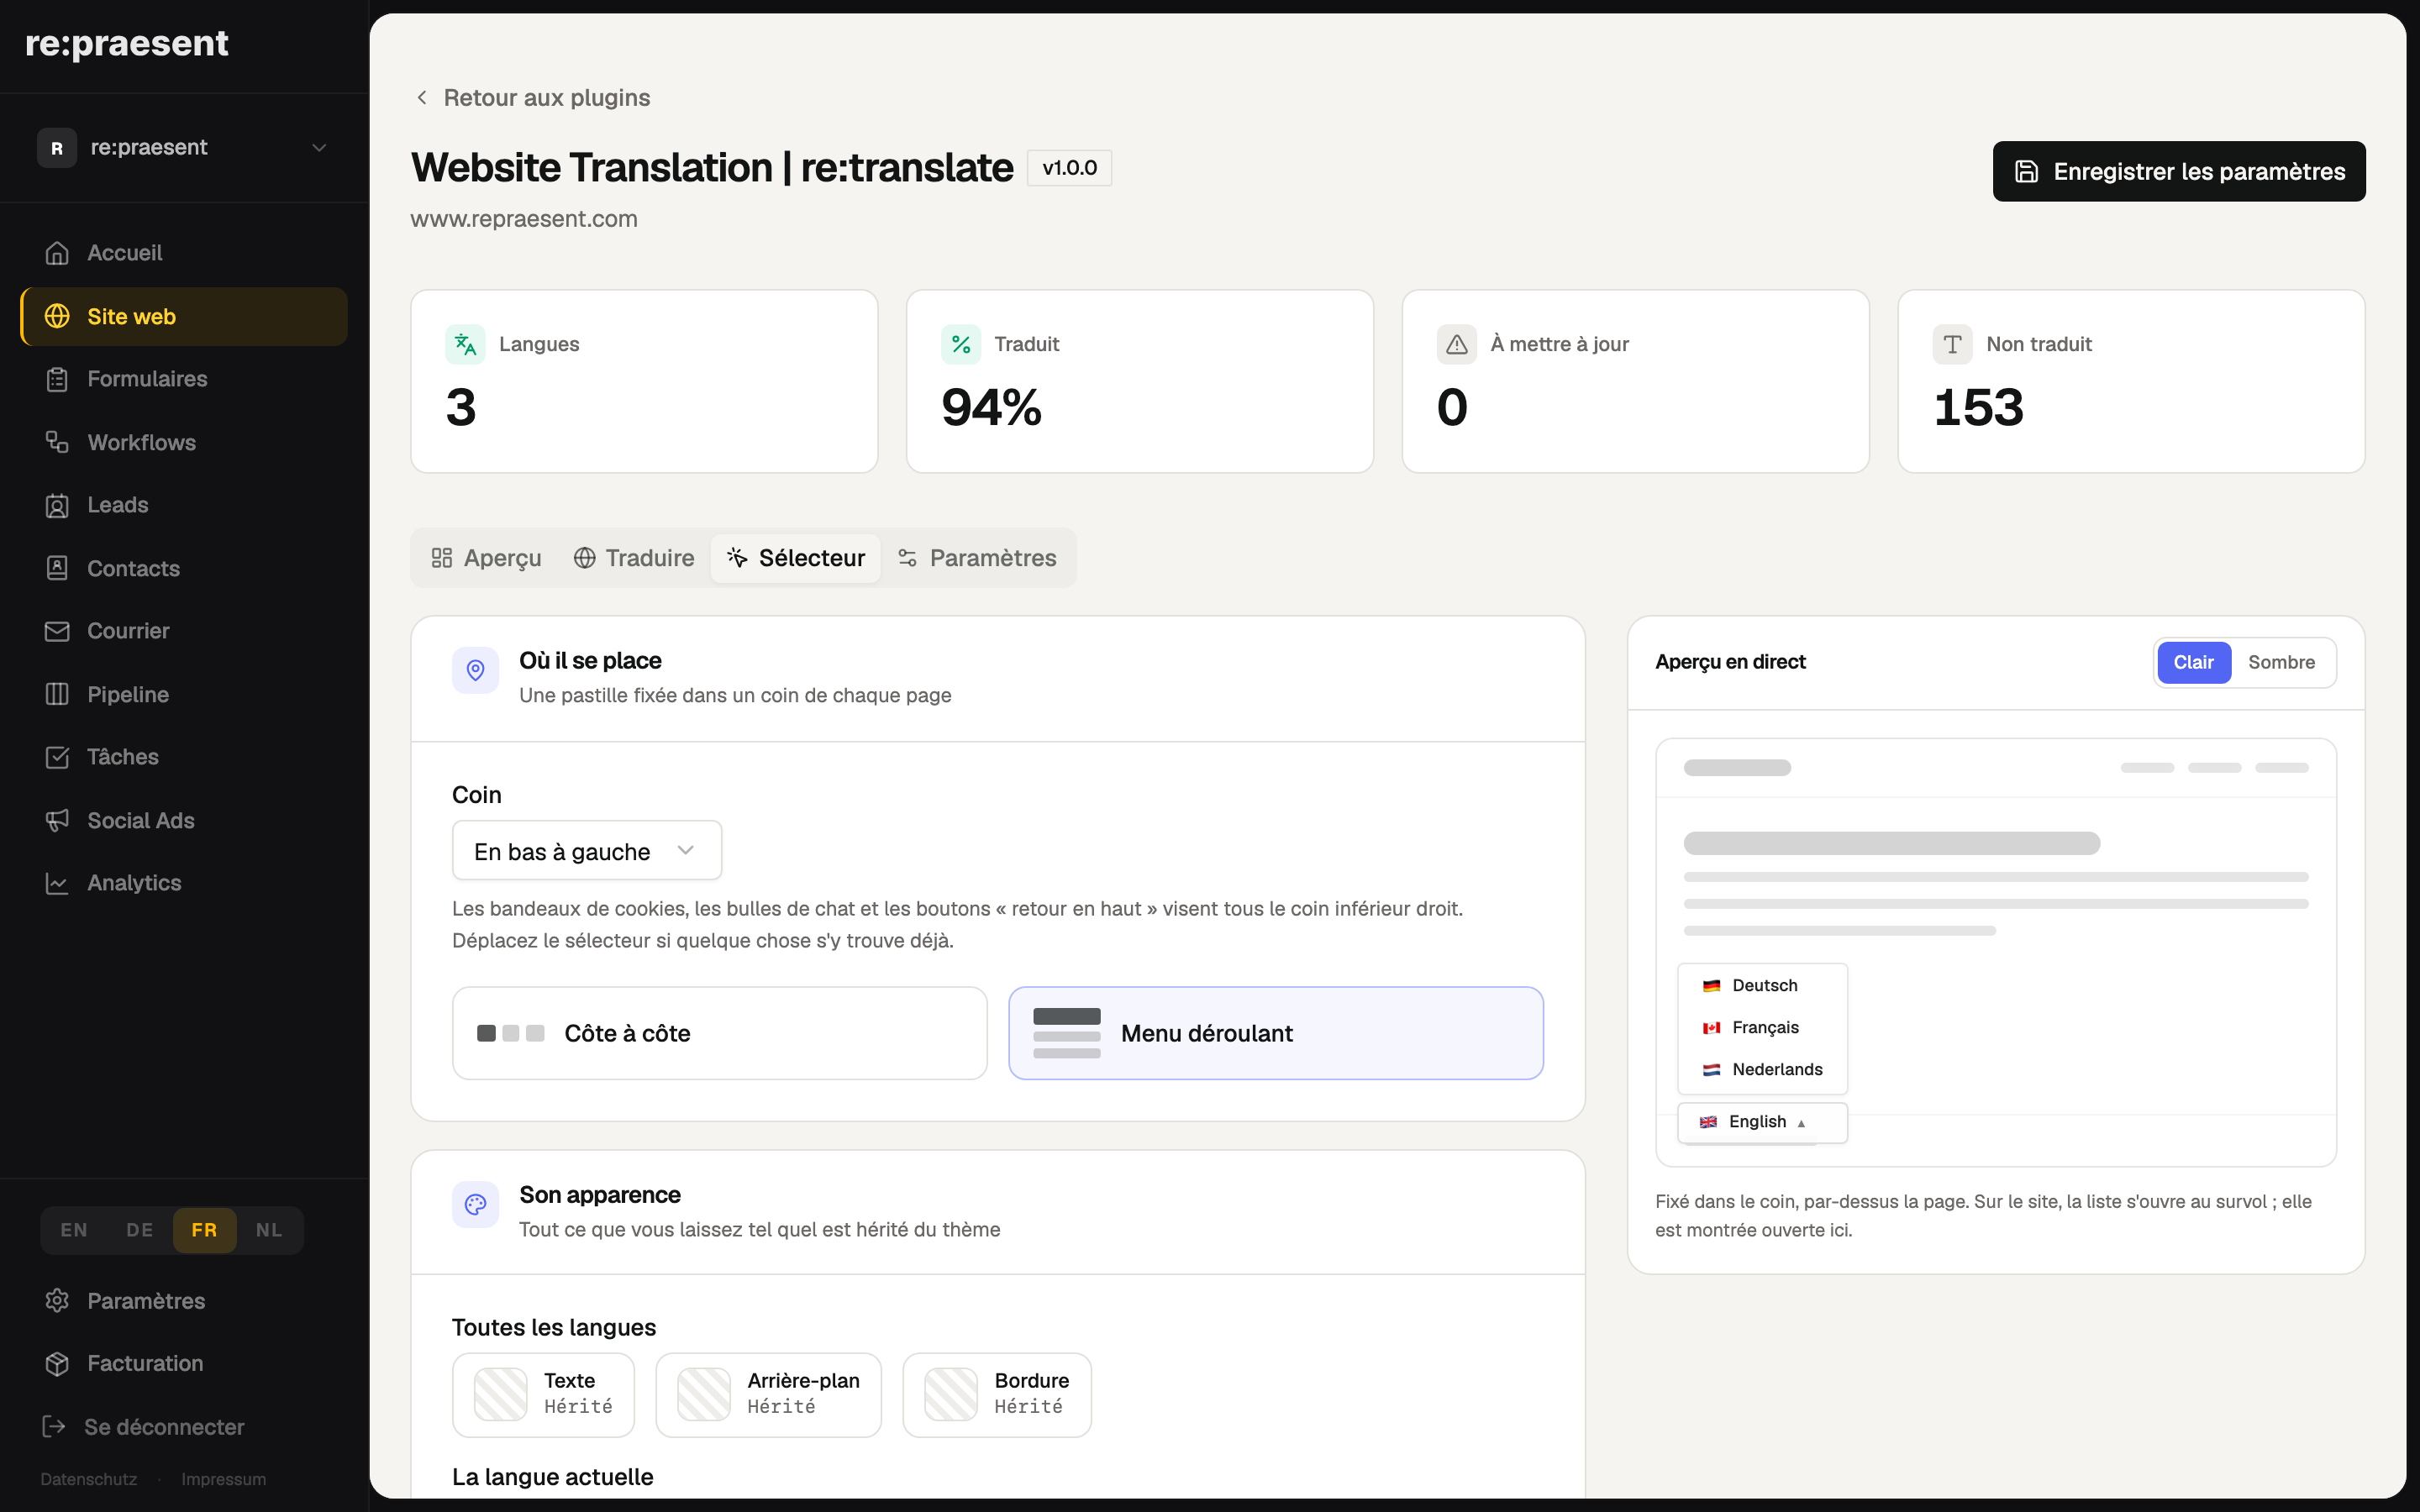Click the v1.0.0 version badge
Viewport: 2420px width, 1512px height.
pos(1069,168)
